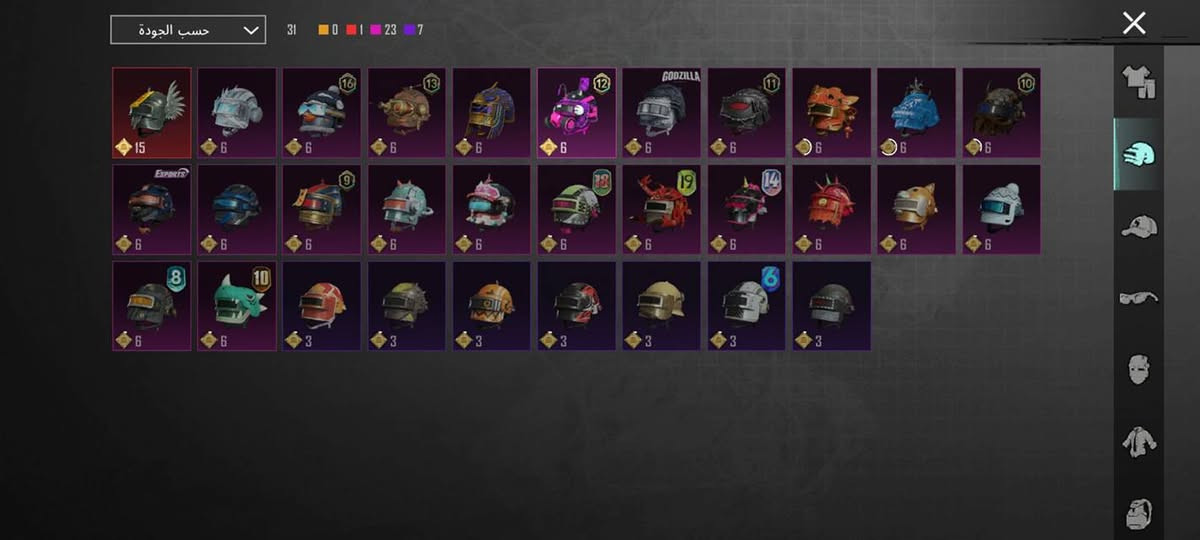Select the helmet category icon

[1138, 154]
